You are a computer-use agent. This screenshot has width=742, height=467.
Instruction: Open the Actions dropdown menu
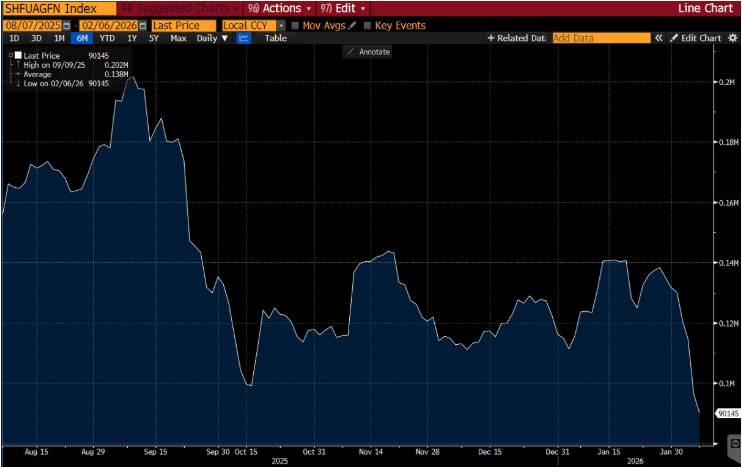click(x=280, y=9)
